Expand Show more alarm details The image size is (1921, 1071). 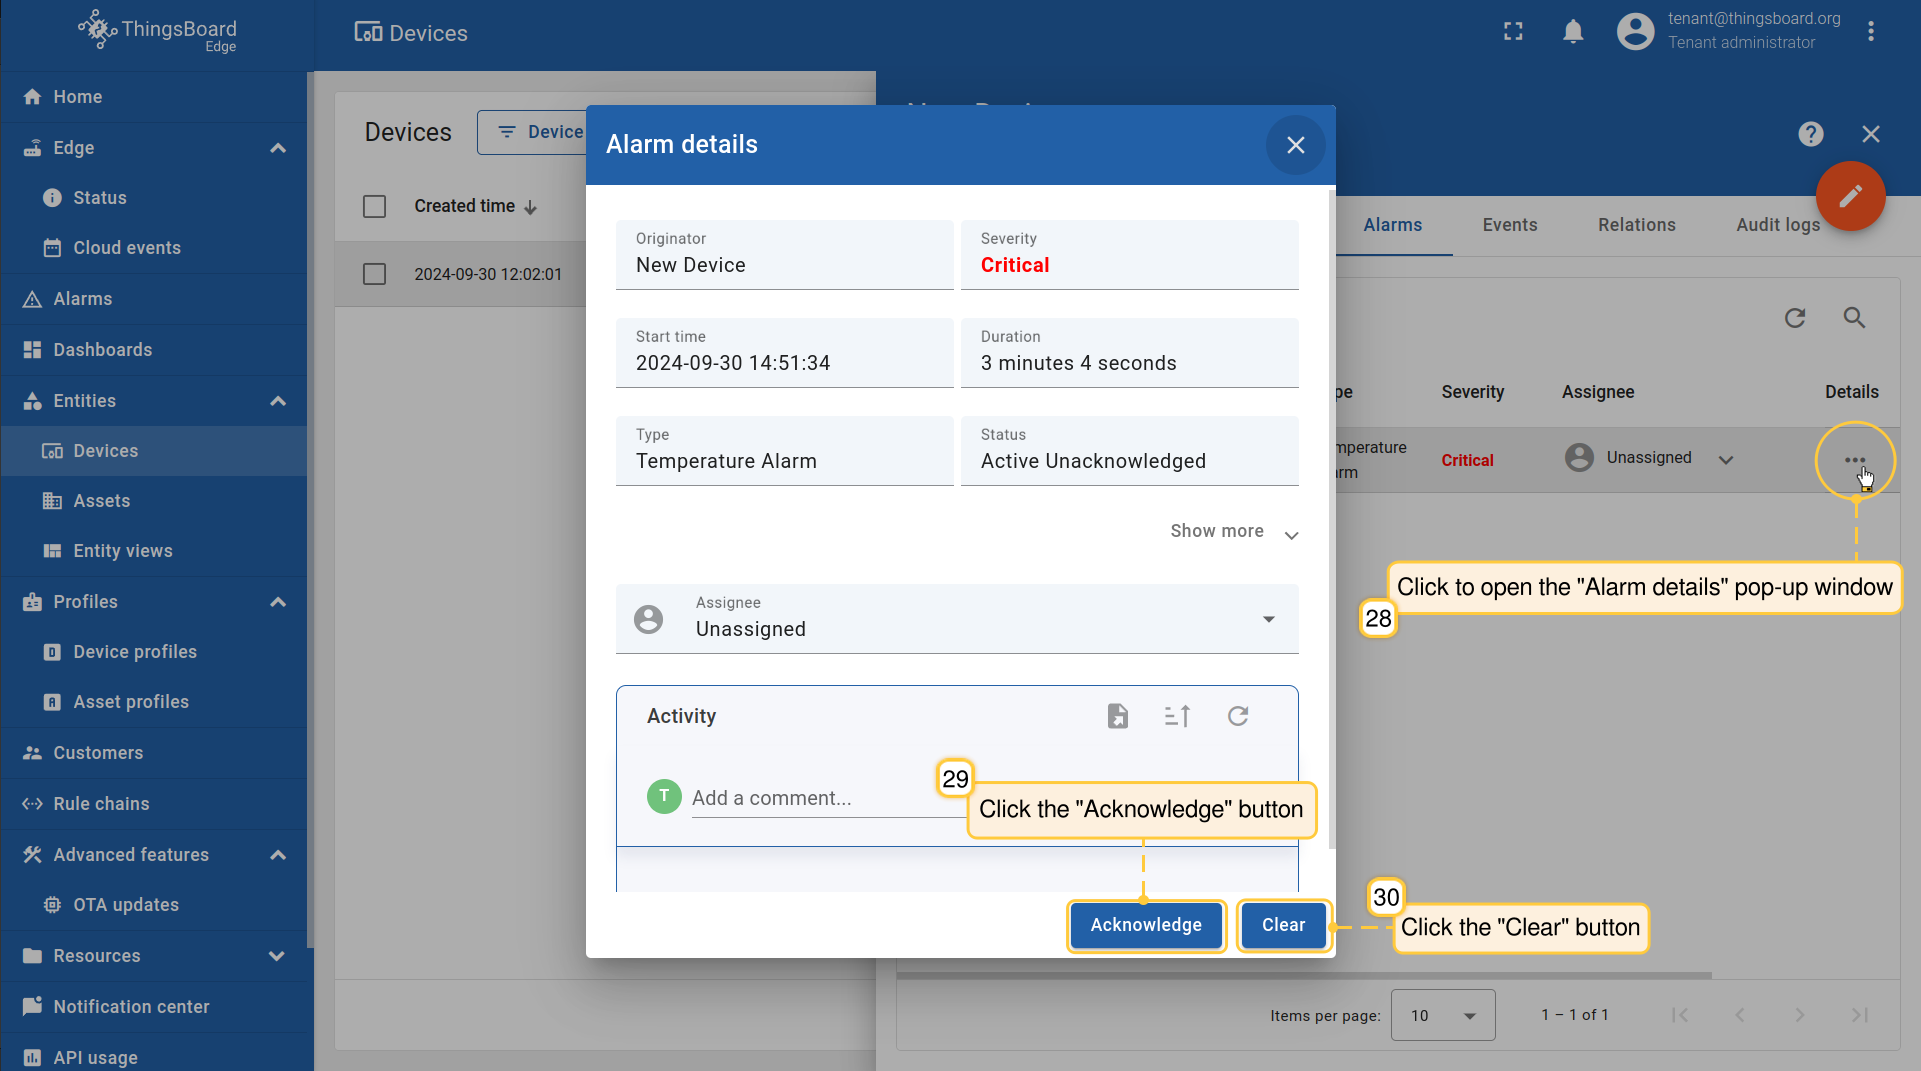point(1233,532)
